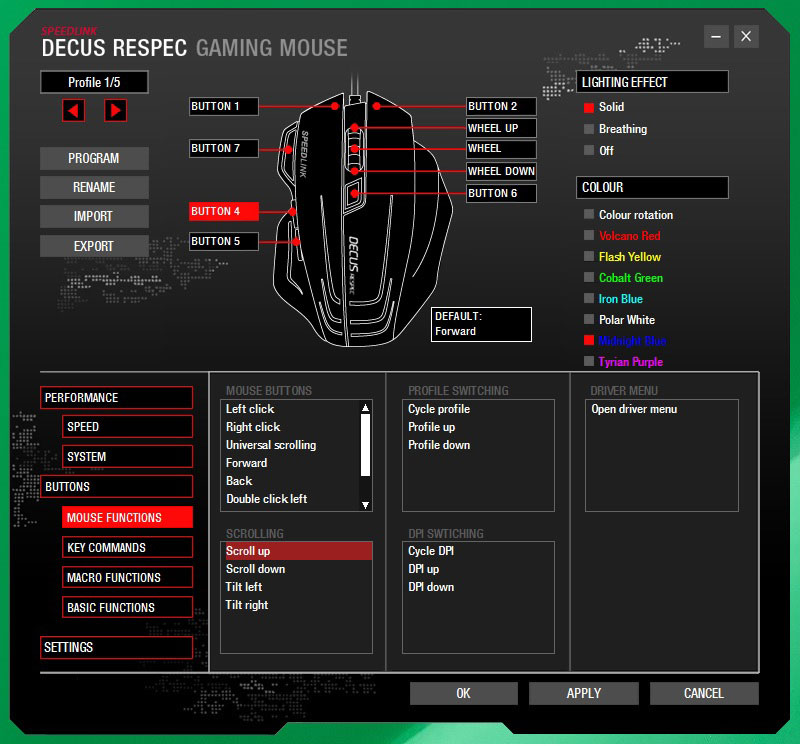Viewport: 800px width, 746px height.
Task: Open the SETTINGS section
Action: click(x=116, y=648)
